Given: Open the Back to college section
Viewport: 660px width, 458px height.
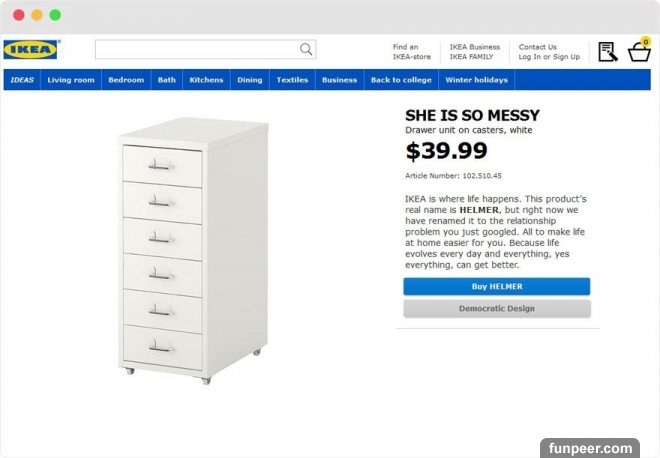Looking at the screenshot, I should coord(401,80).
